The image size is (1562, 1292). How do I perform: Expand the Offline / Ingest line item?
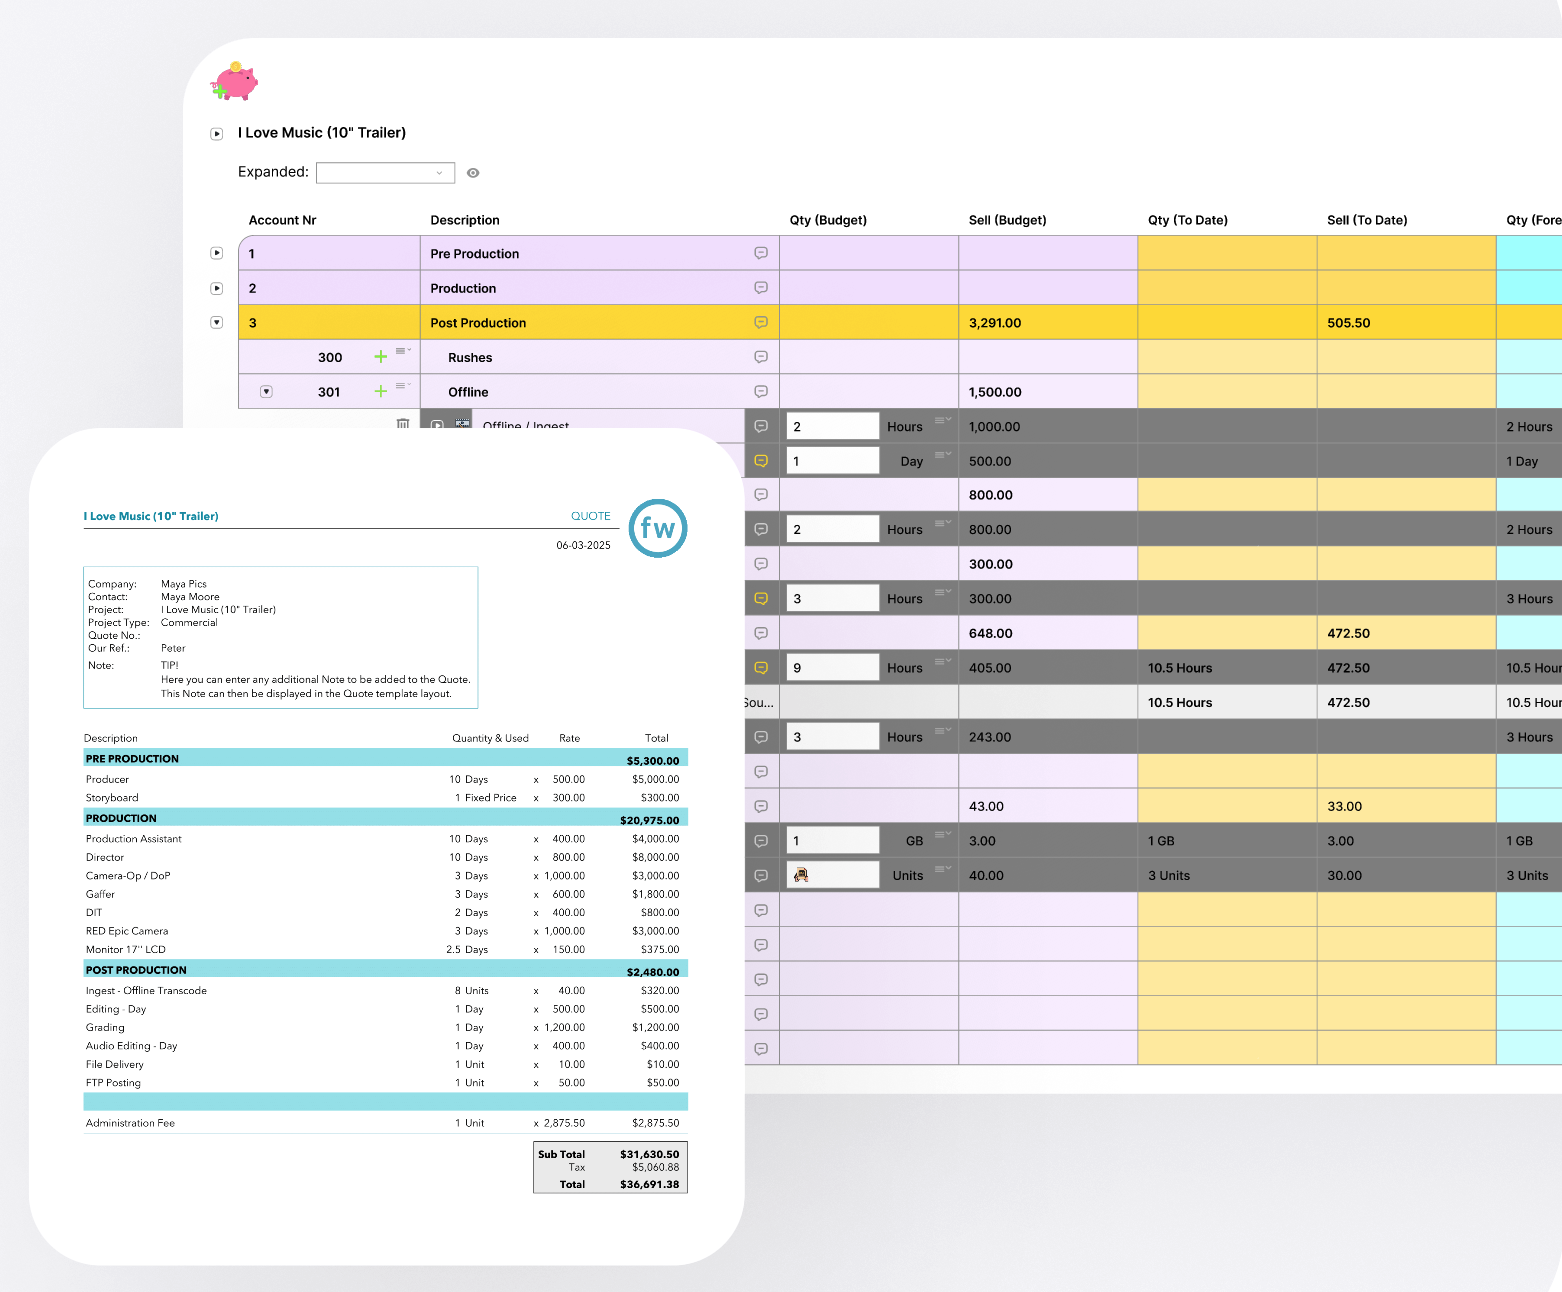(437, 424)
